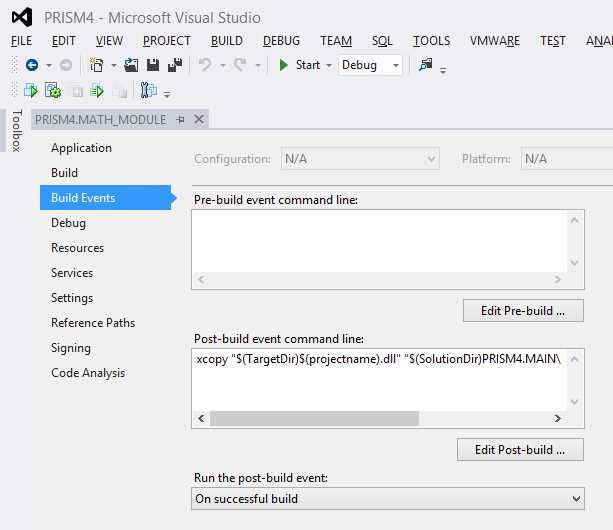Click the post-build horizontal scrollbar thumb

click(314, 419)
